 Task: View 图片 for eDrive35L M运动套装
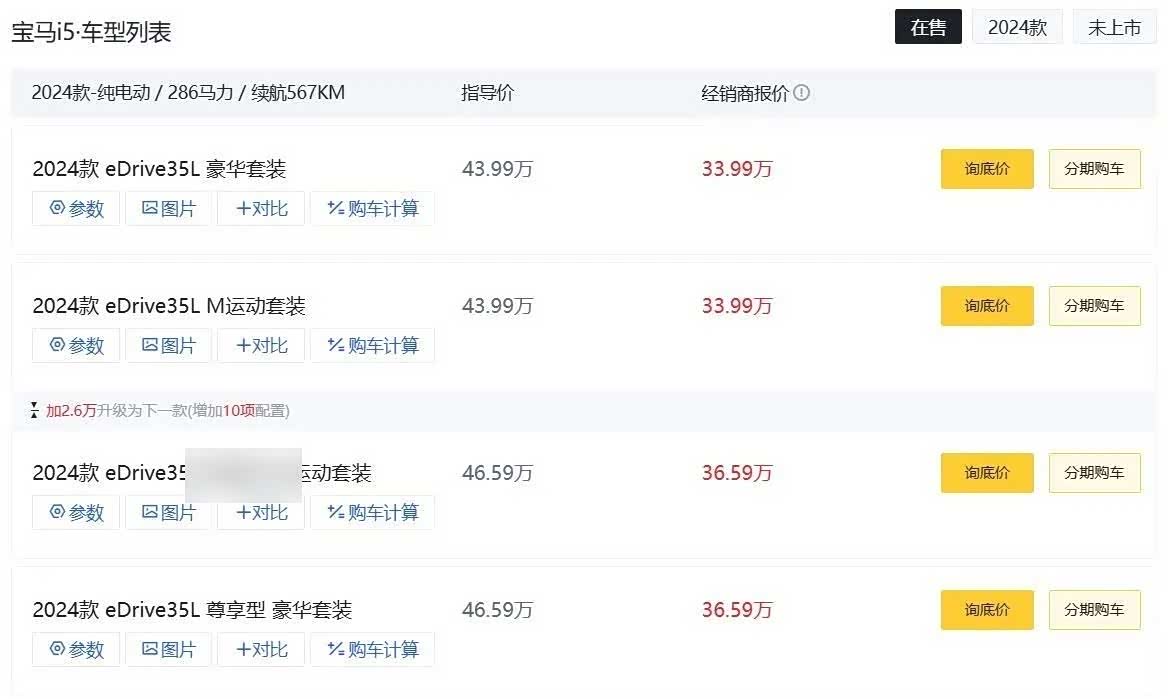tap(168, 346)
